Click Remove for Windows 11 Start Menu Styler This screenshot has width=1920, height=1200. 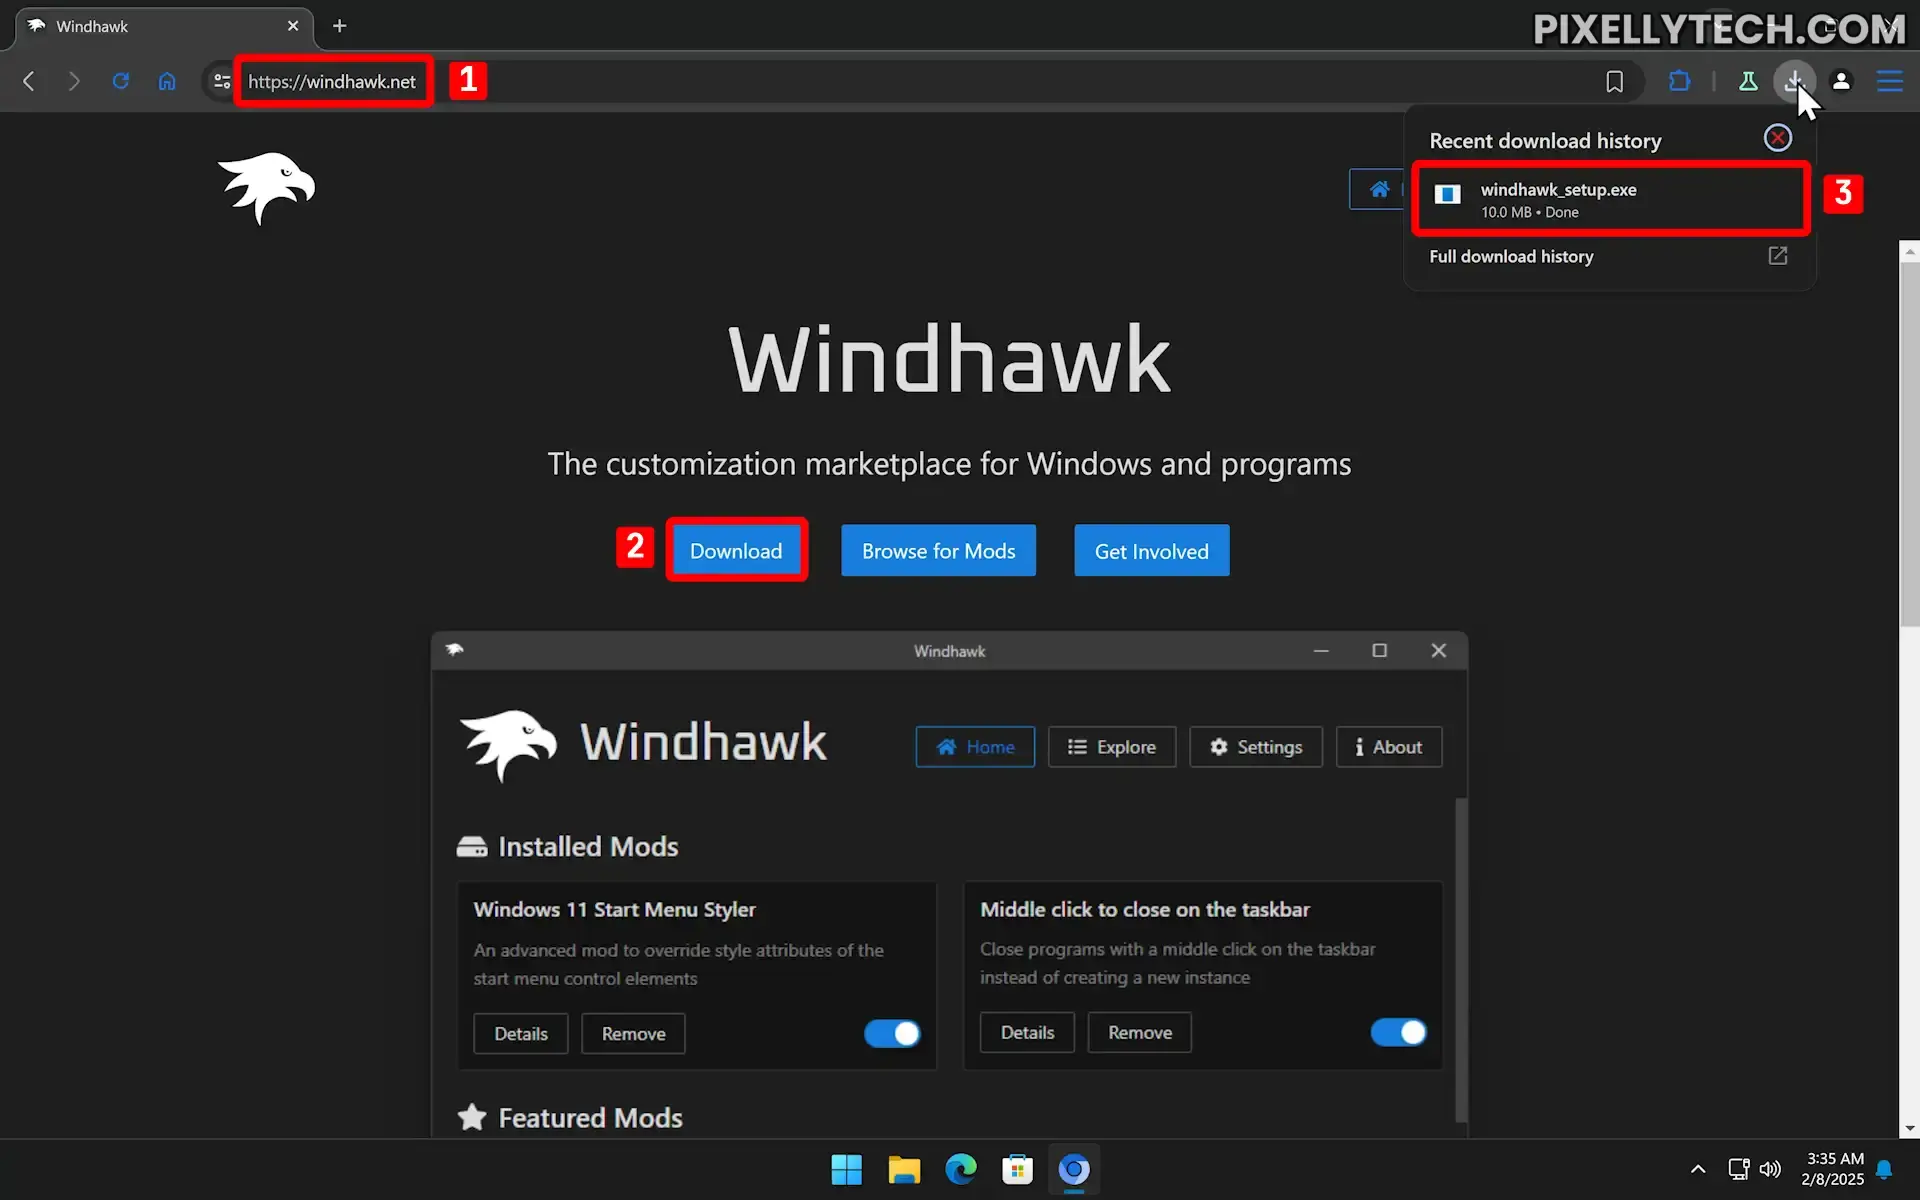(x=633, y=1033)
